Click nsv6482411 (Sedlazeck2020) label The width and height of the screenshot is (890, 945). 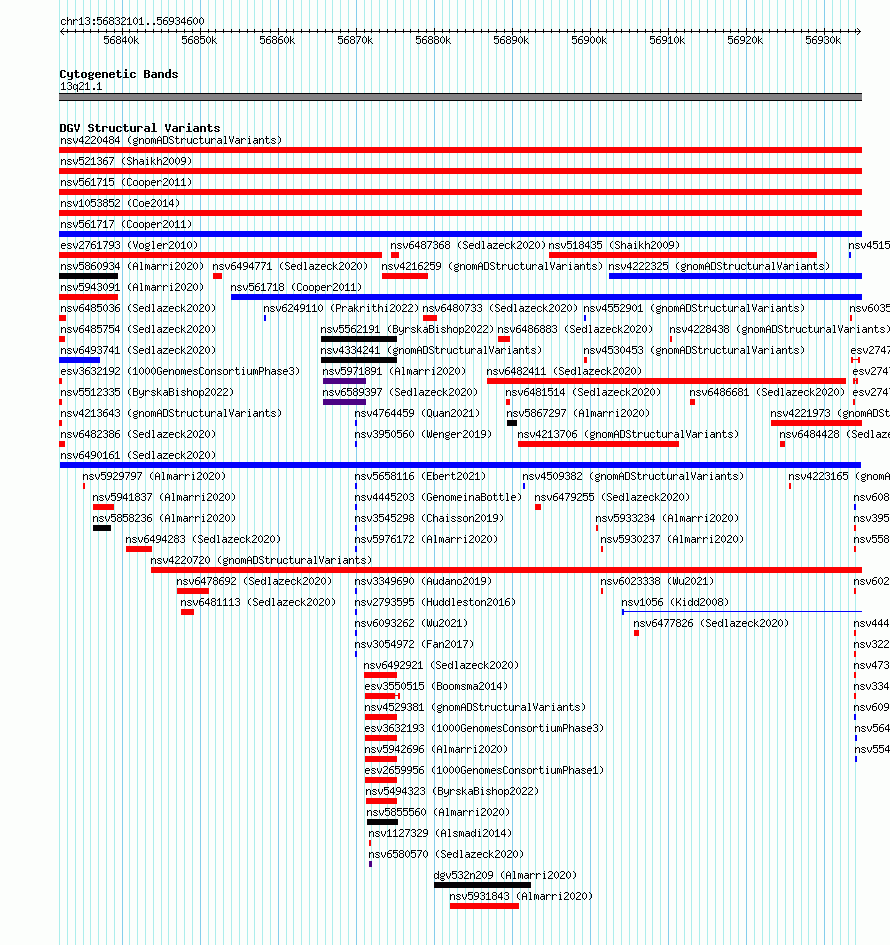pyautogui.click(x=564, y=372)
